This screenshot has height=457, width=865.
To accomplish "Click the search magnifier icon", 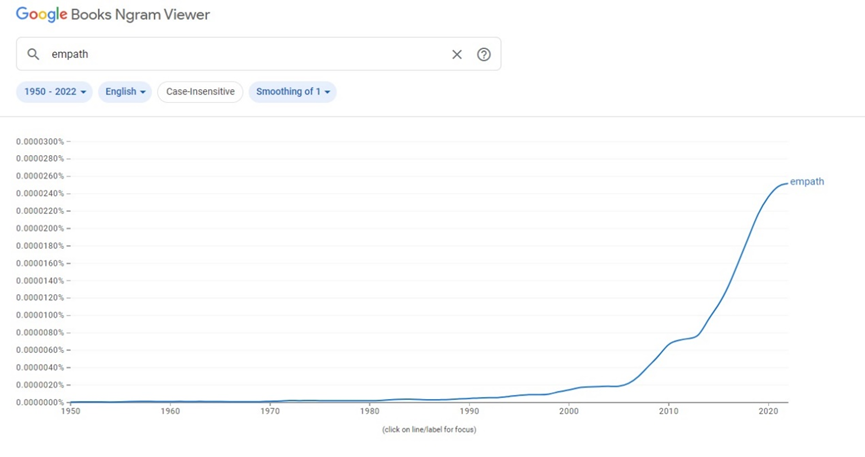I will coord(33,54).
